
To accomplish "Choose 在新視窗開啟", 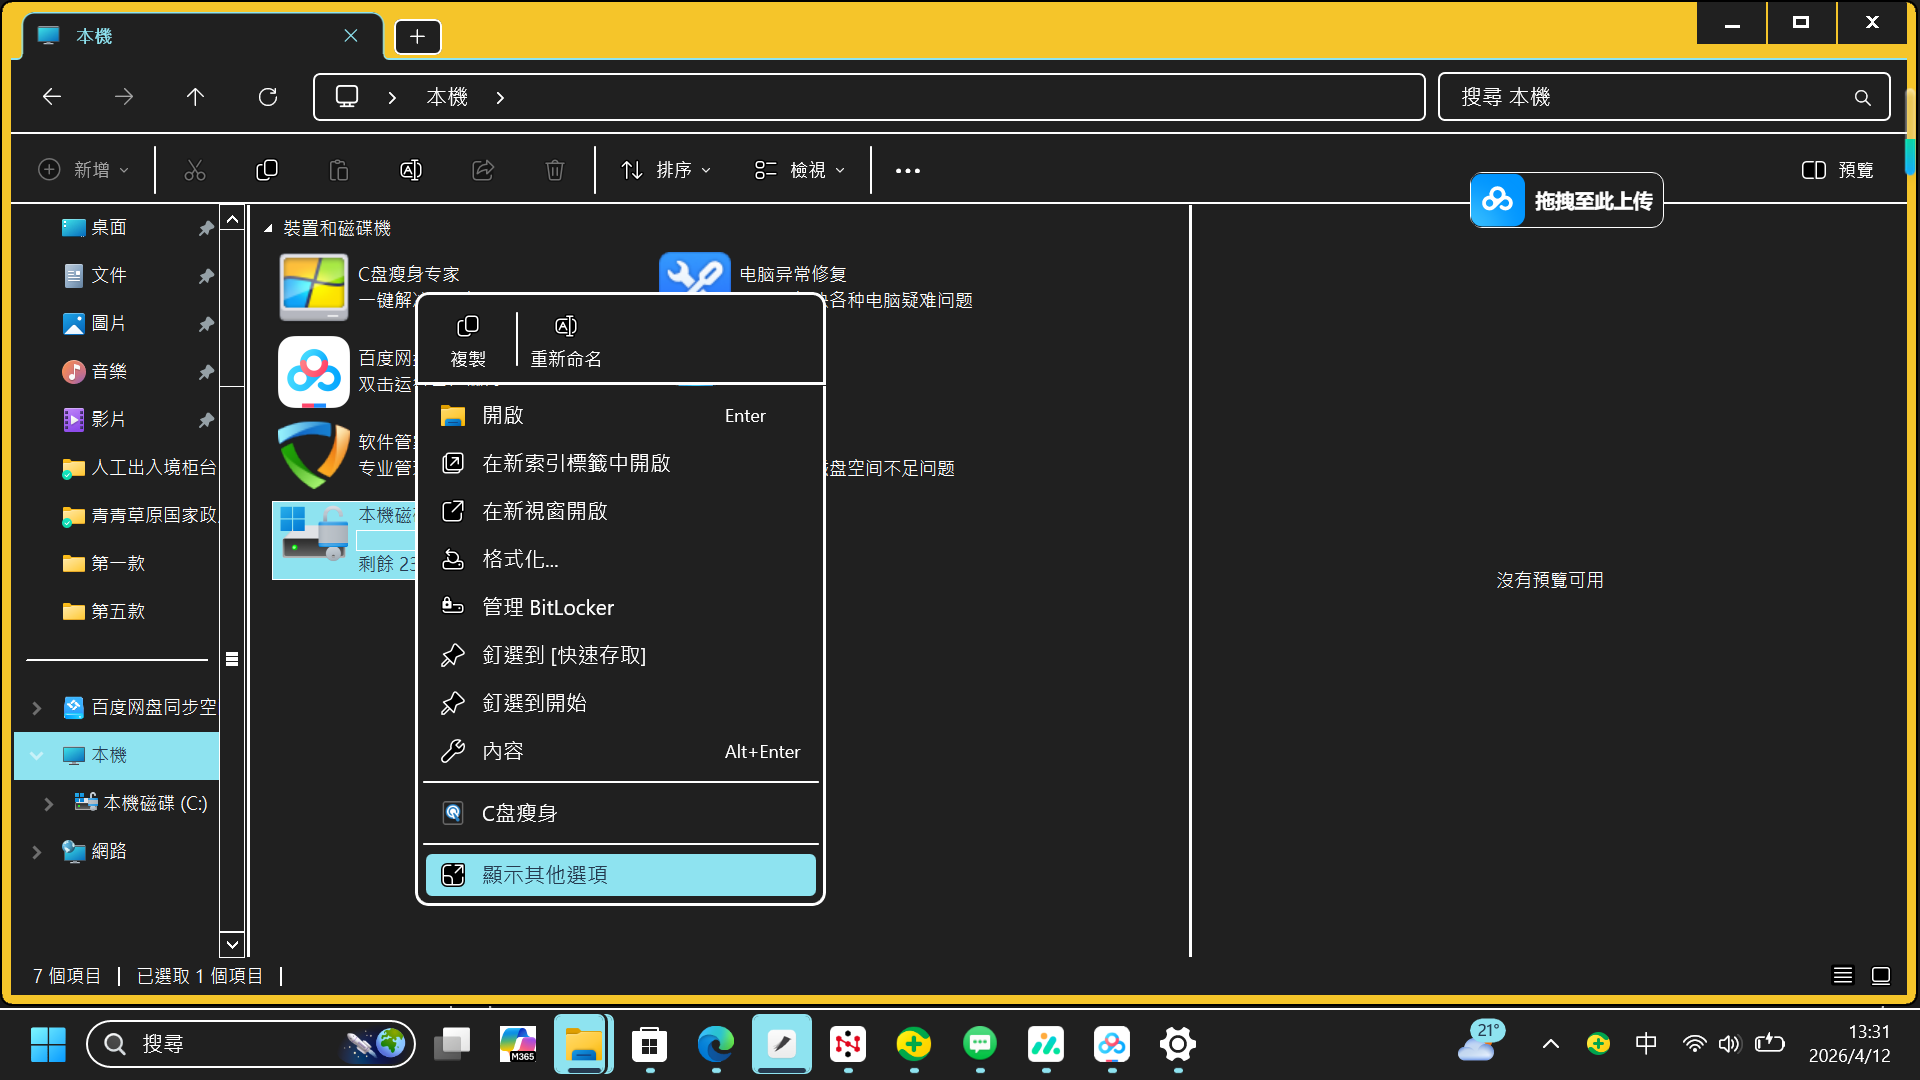I will coord(620,512).
